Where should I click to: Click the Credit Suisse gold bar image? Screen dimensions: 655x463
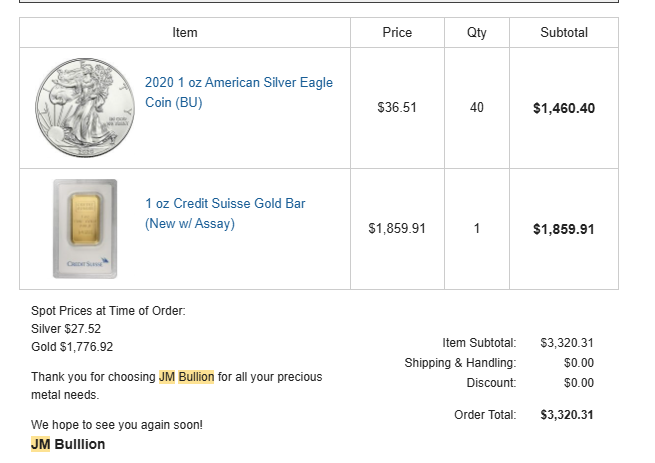85,229
